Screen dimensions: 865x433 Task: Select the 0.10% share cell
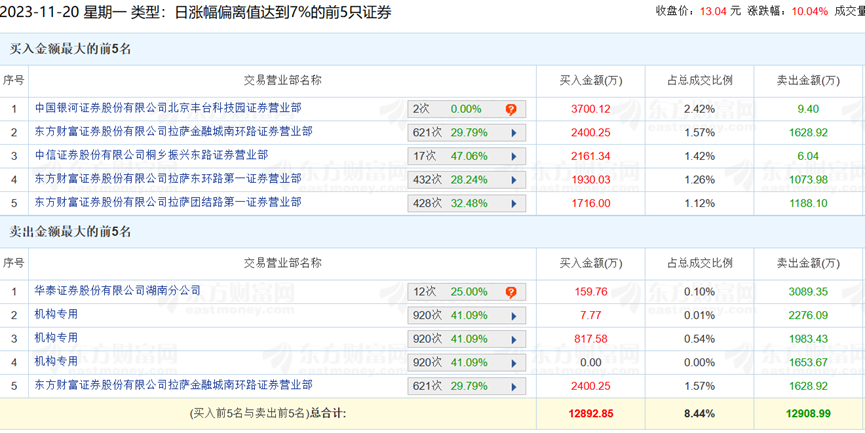click(x=700, y=292)
